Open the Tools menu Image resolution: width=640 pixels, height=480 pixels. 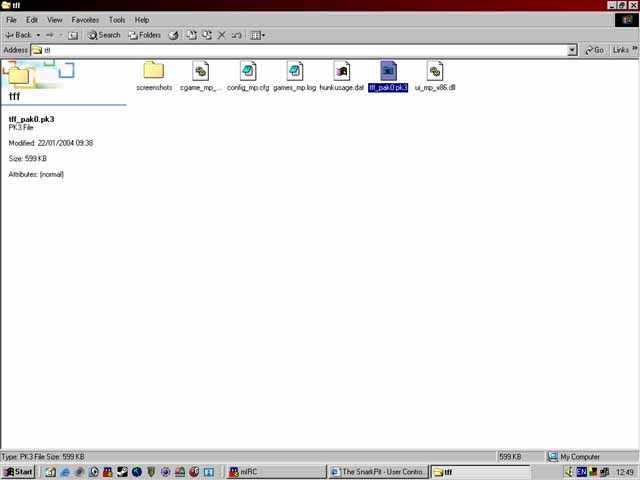[117, 20]
